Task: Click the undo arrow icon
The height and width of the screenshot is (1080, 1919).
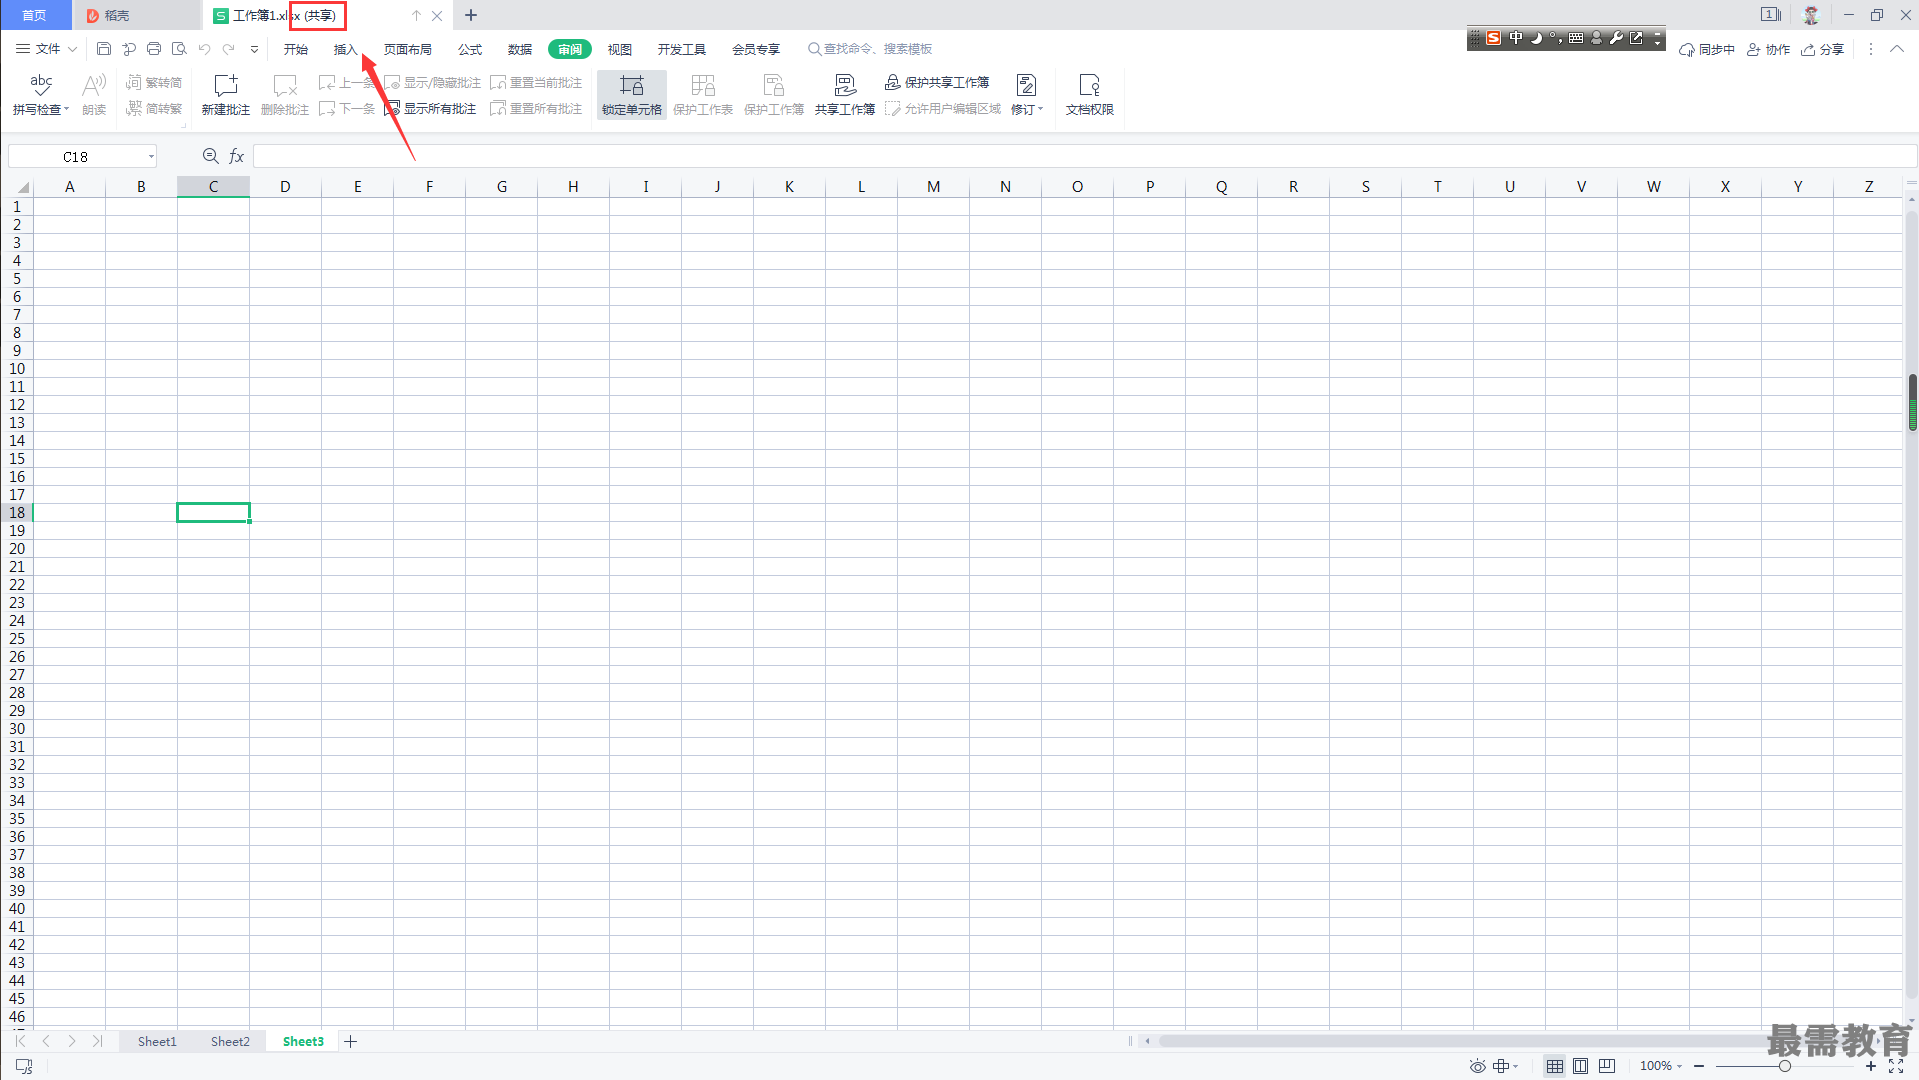Action: (x=204, y=48)
